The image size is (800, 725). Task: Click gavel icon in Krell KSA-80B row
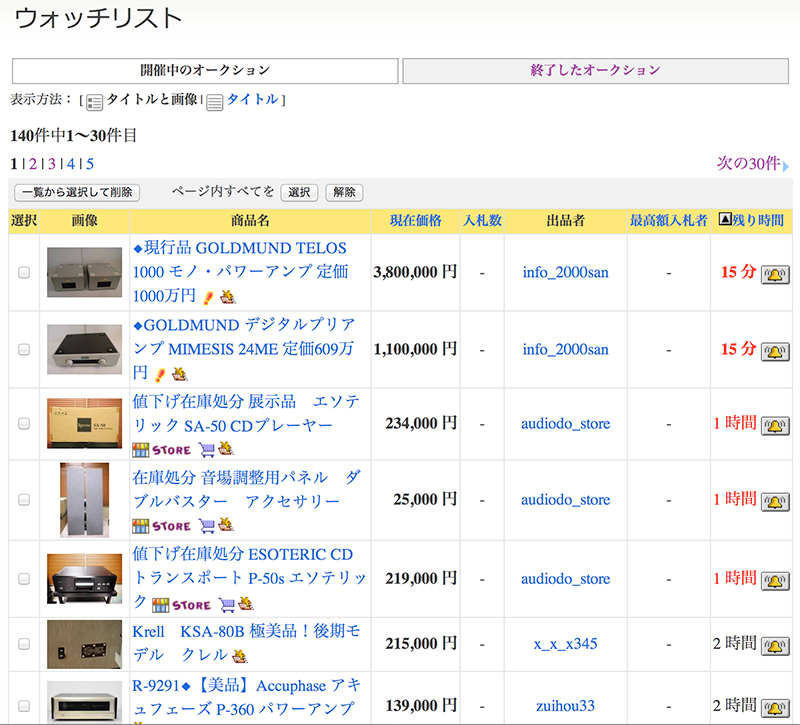(x=240, y=656)
